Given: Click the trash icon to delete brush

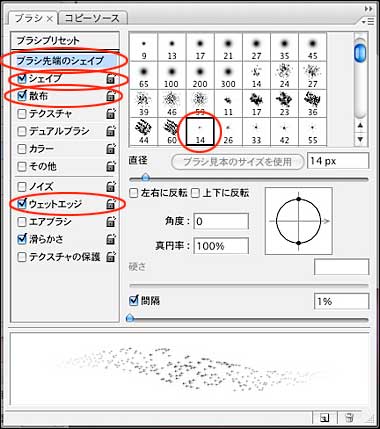Looking at the screenshot, I should tap(349, 418).
